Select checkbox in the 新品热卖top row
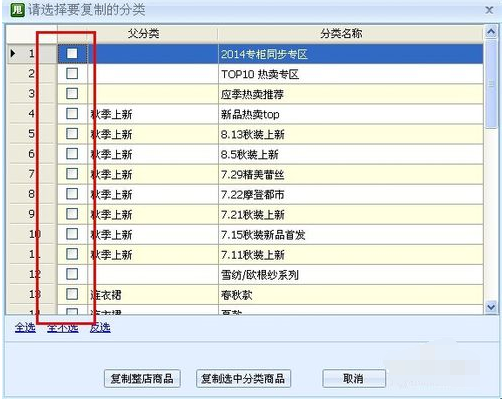504x400 pixels. pyautogui.click(x=72, y=114)
